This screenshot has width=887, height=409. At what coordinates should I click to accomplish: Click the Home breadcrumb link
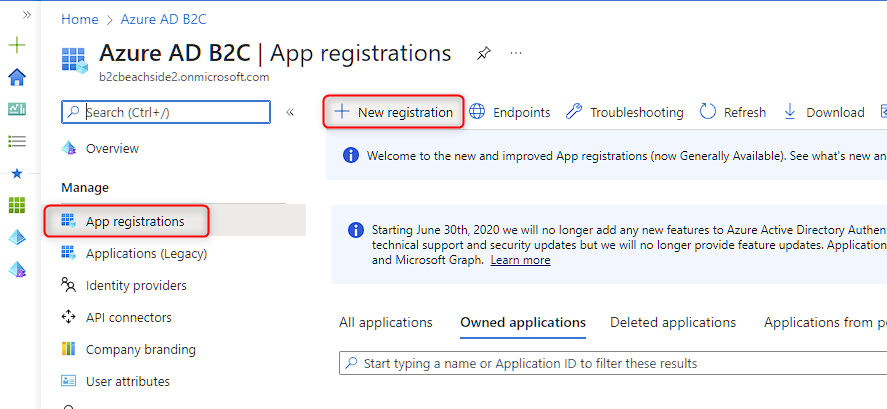80,19
